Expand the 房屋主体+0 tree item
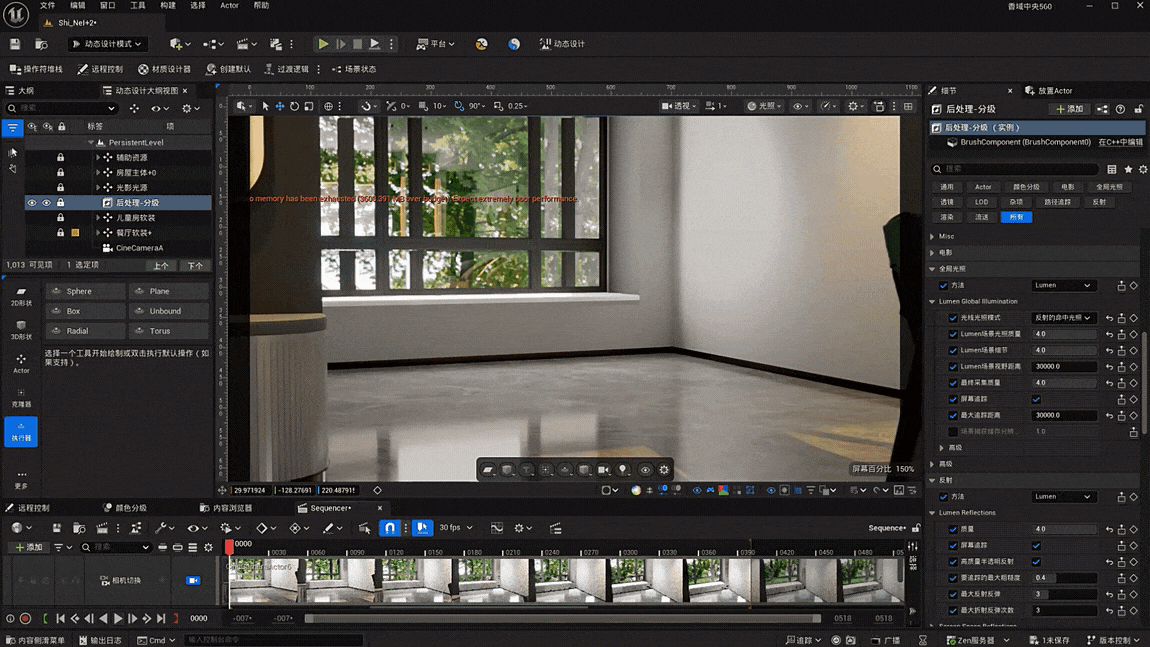The height and width of the screenshot is (647, 1150). pyautogui.click(x=98, y=172)
